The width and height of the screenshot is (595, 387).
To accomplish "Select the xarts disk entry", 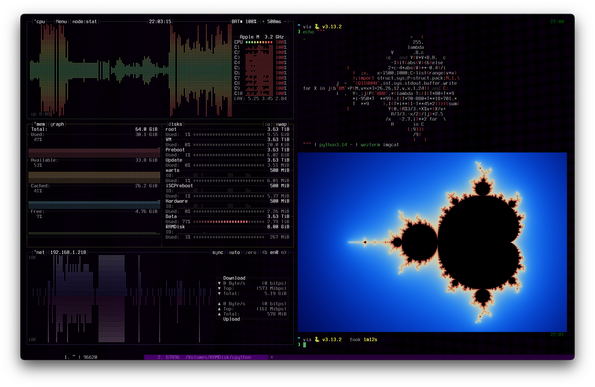I will point(173,170).
